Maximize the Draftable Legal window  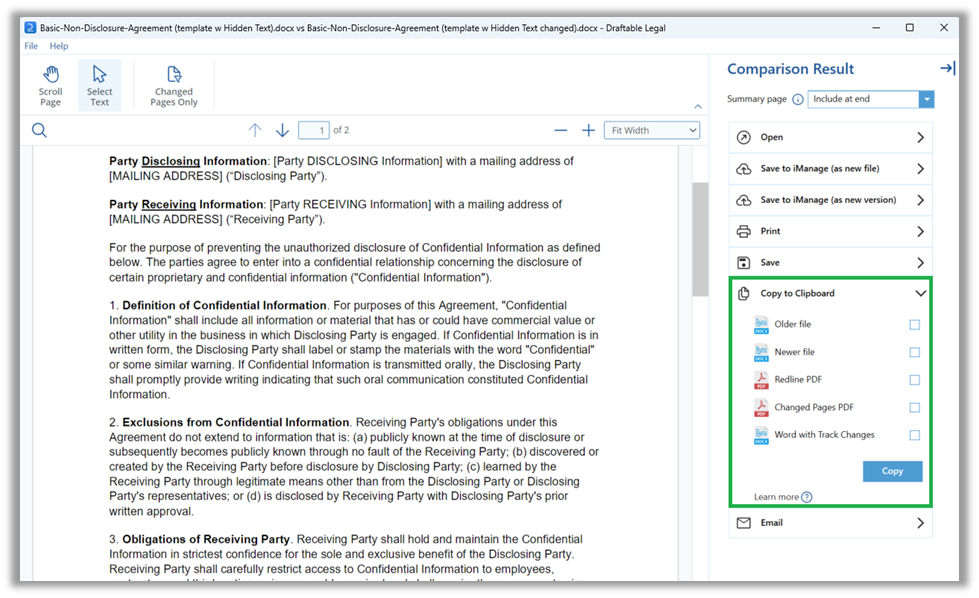click(x=910, y=27)
